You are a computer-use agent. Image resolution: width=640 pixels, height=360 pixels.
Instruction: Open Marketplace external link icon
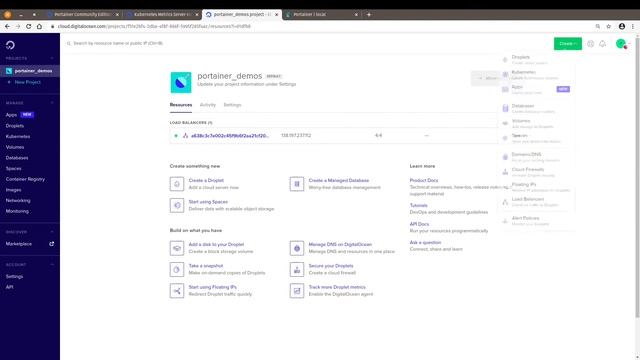click(x=51, y=244)
